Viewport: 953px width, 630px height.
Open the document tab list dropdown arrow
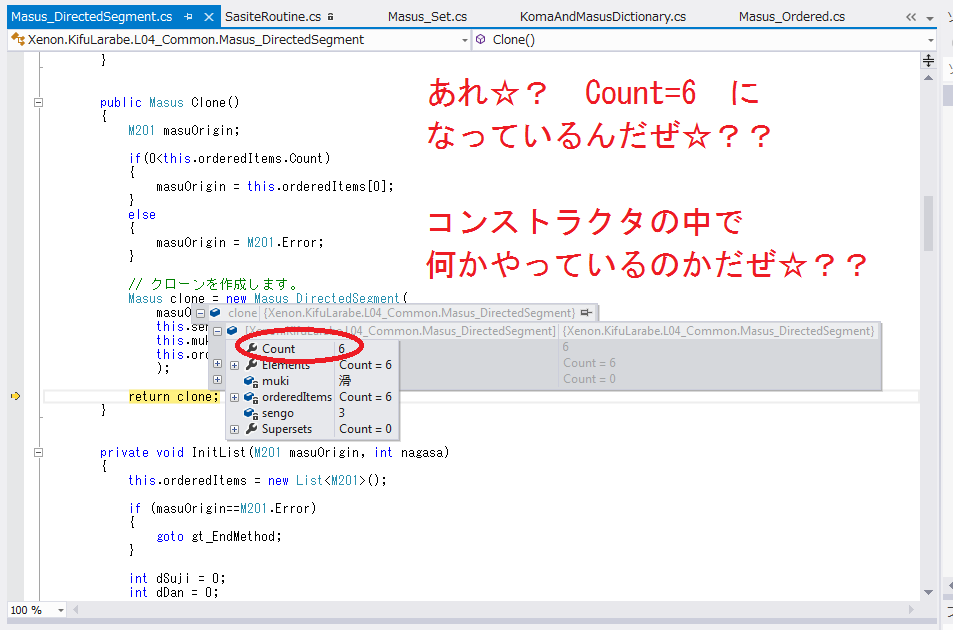[x=930, y=18]
